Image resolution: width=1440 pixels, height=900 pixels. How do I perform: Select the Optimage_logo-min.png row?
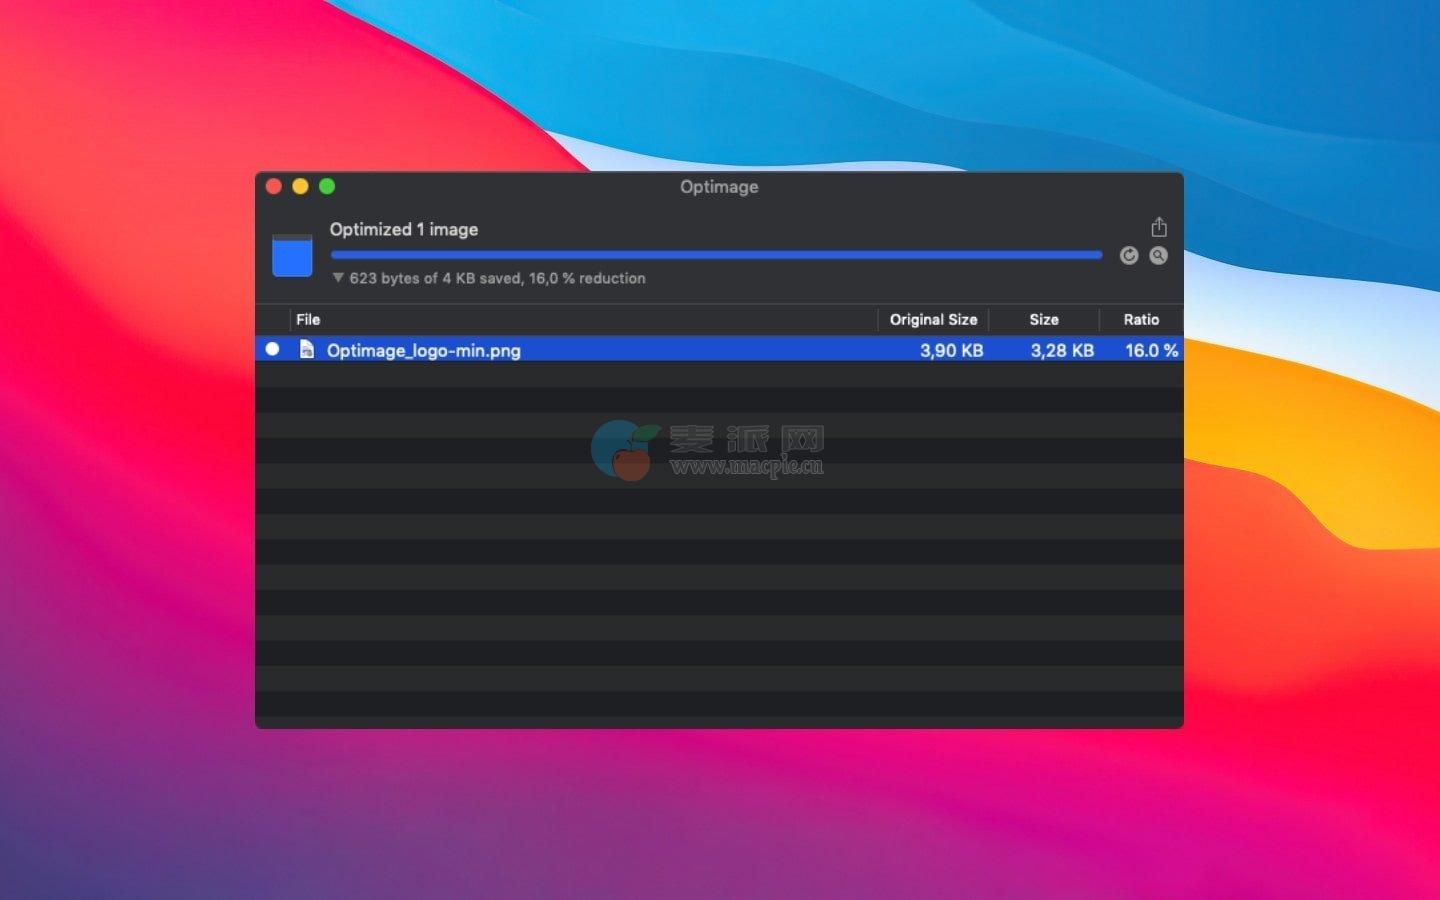click(719, 349)
